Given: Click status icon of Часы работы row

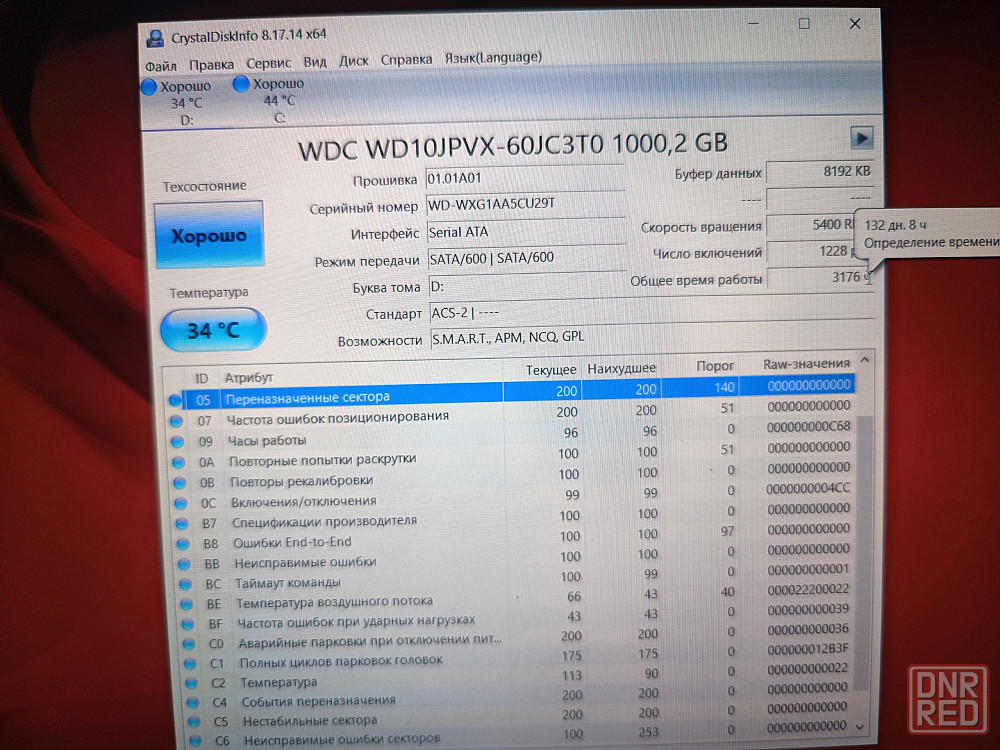Looking at the screenshot, I should [x=177, y=442].
